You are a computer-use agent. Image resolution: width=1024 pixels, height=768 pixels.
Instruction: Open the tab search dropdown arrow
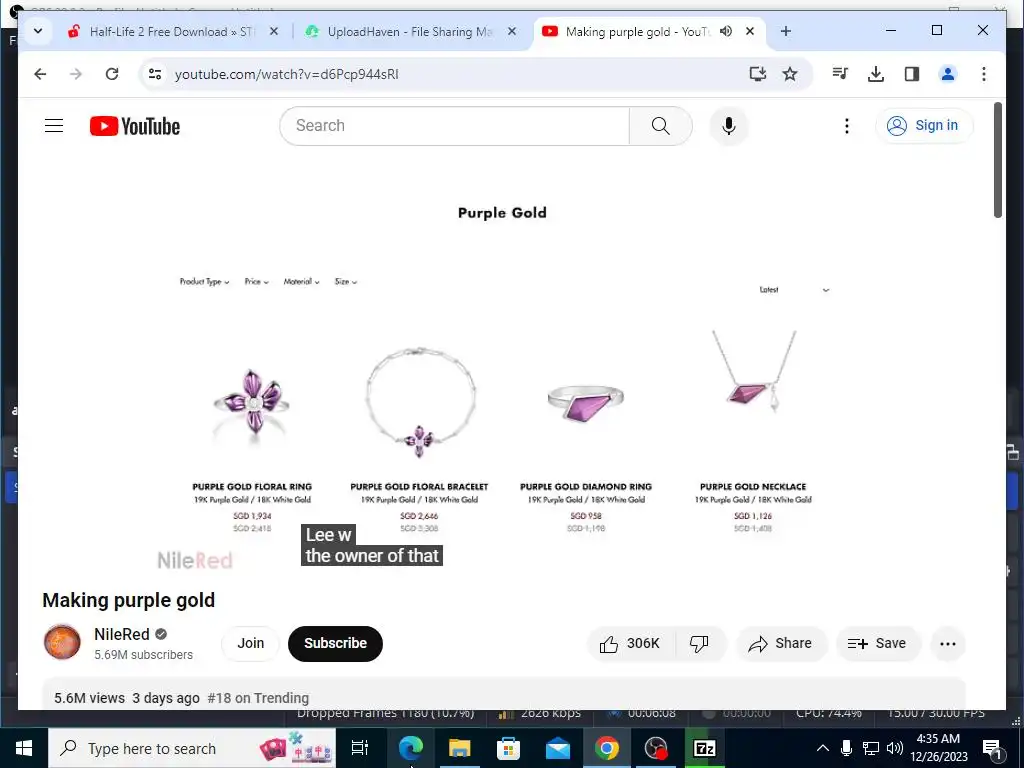(38, 31)
